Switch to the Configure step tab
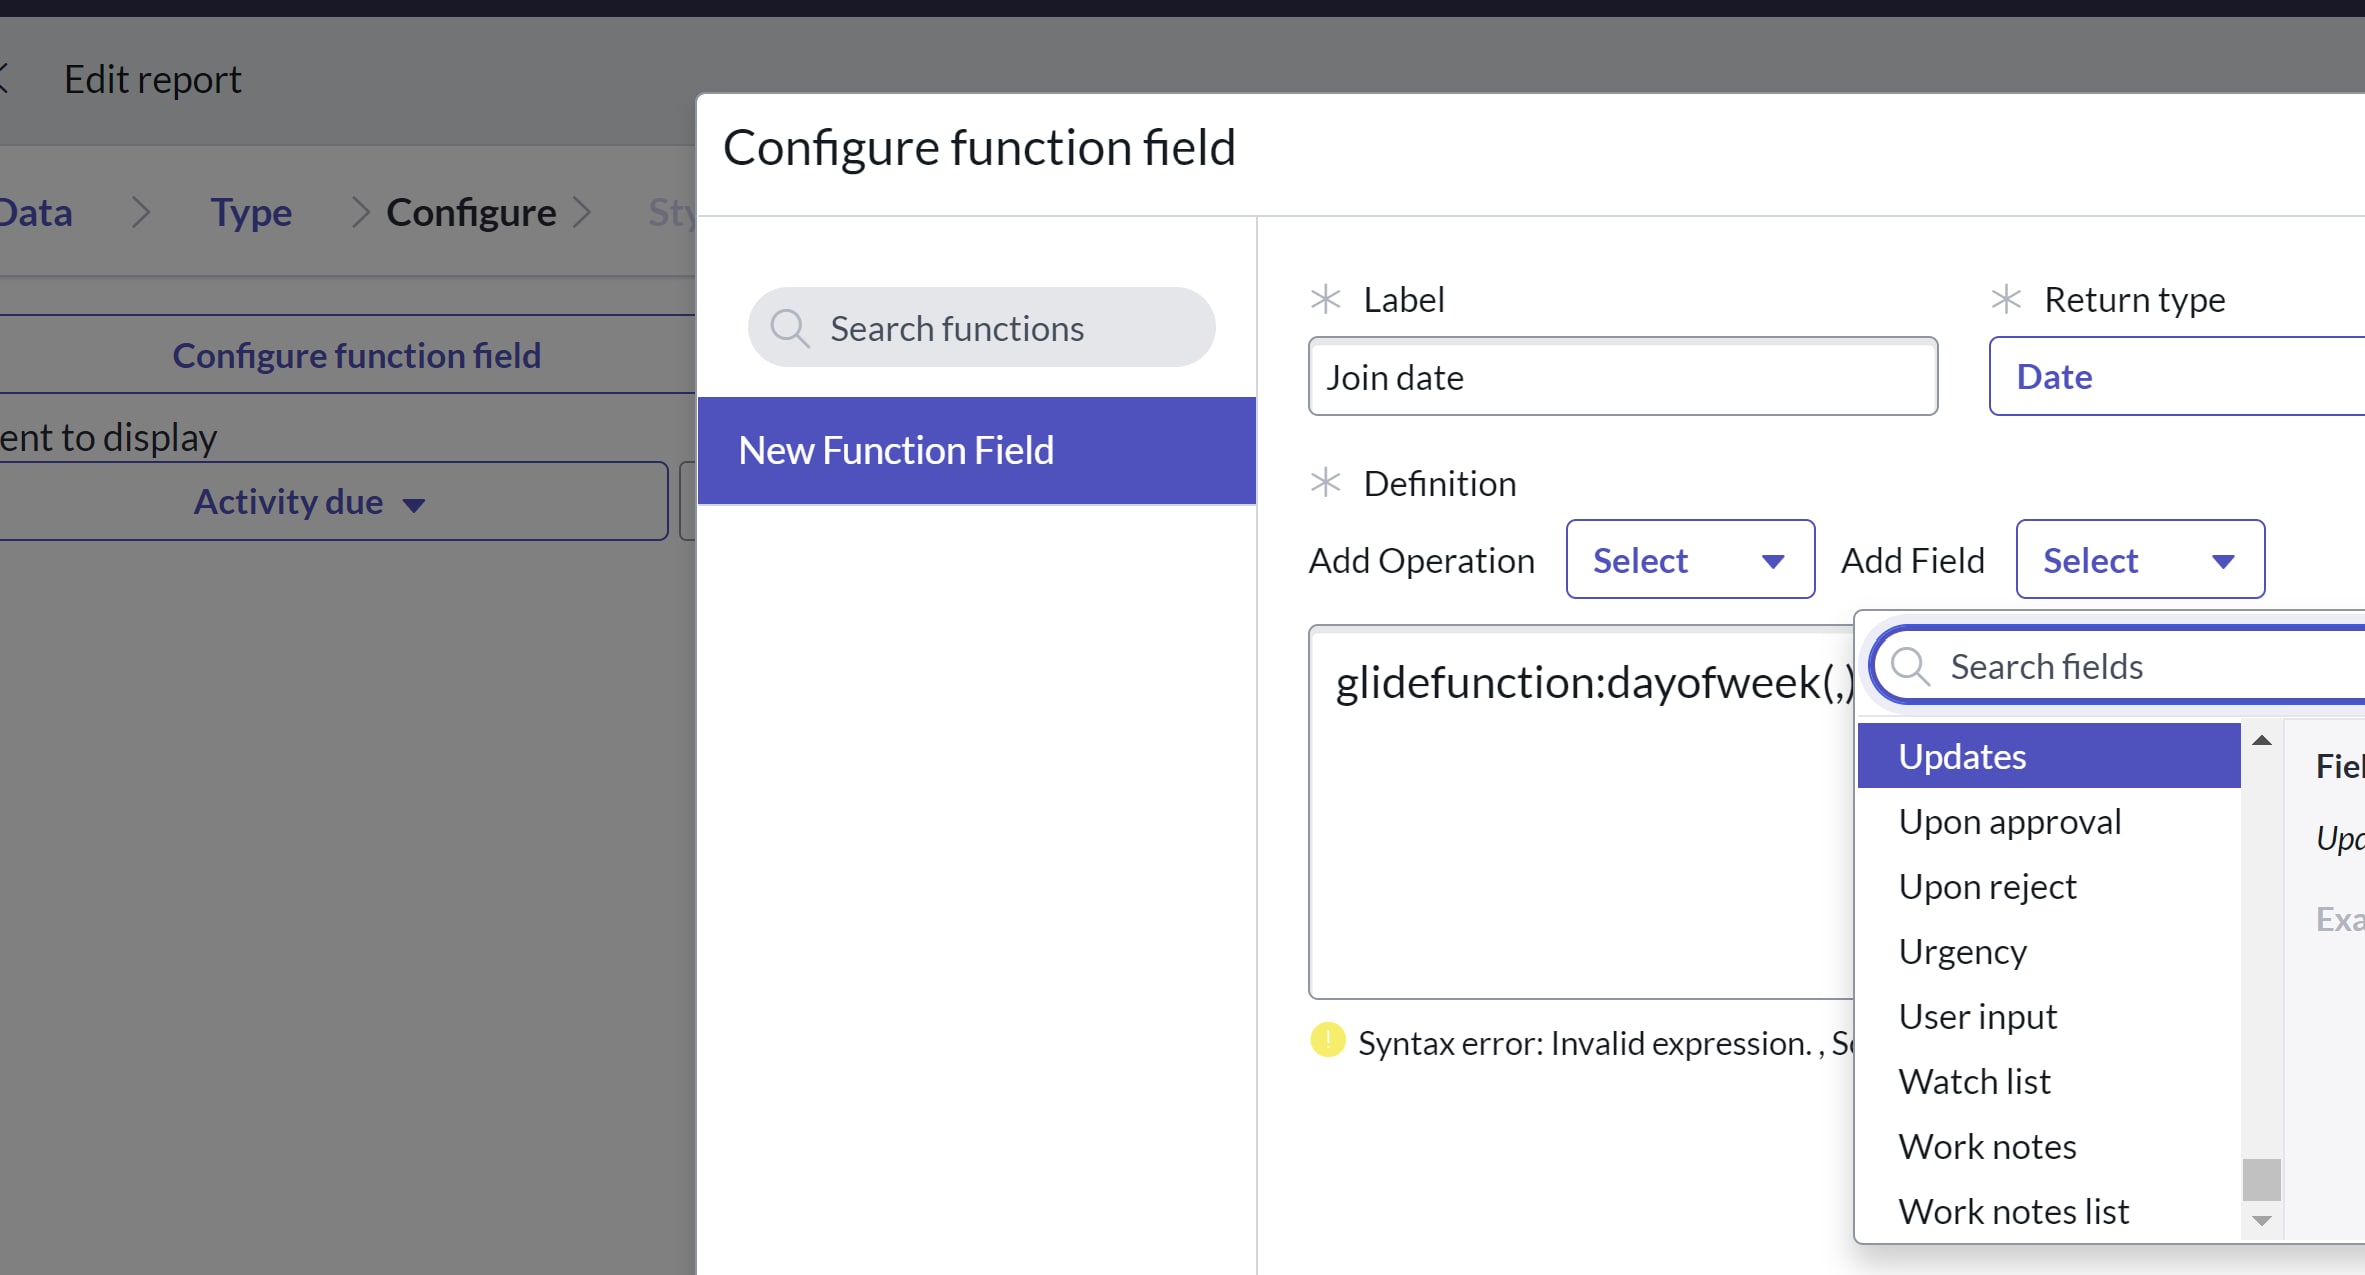The width and height of the screenshot is (2365, 1275). (471, 212)
